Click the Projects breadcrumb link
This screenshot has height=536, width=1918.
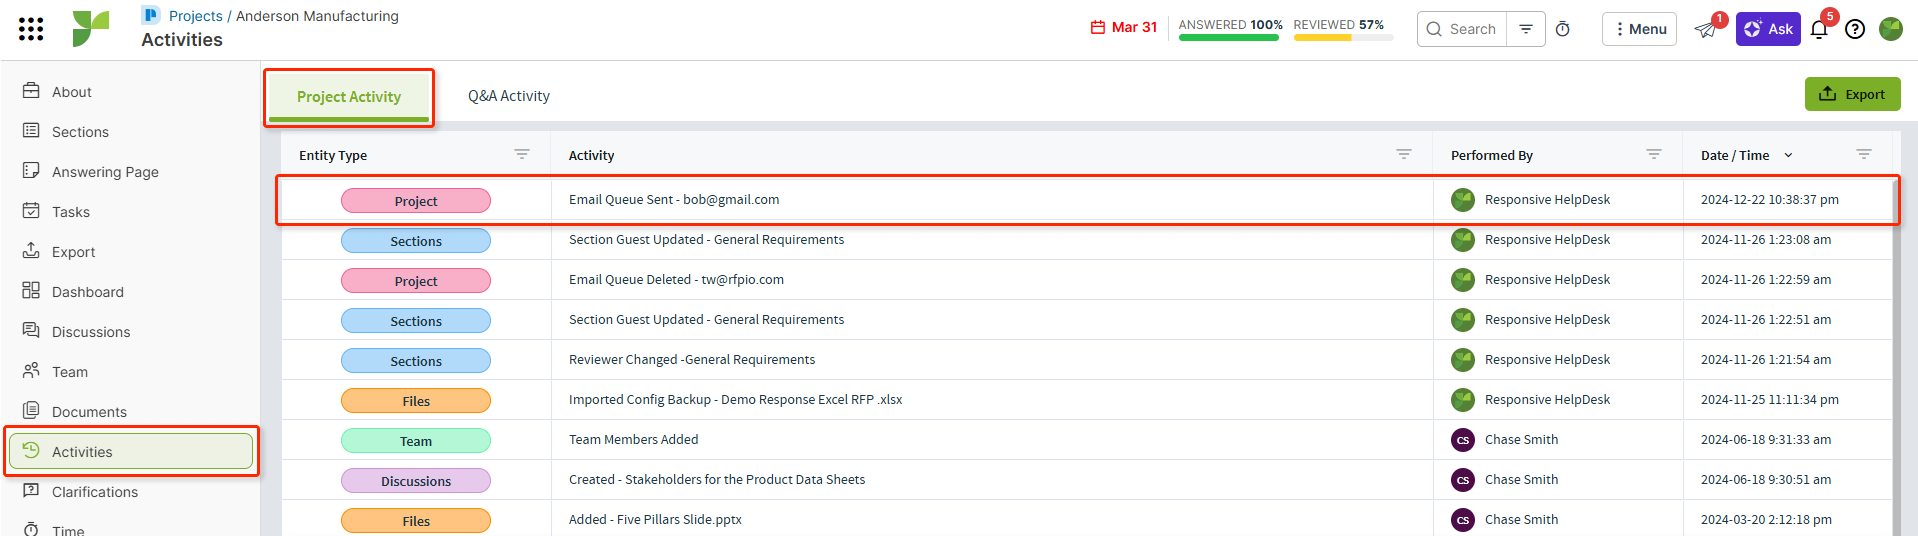[196, 16]
